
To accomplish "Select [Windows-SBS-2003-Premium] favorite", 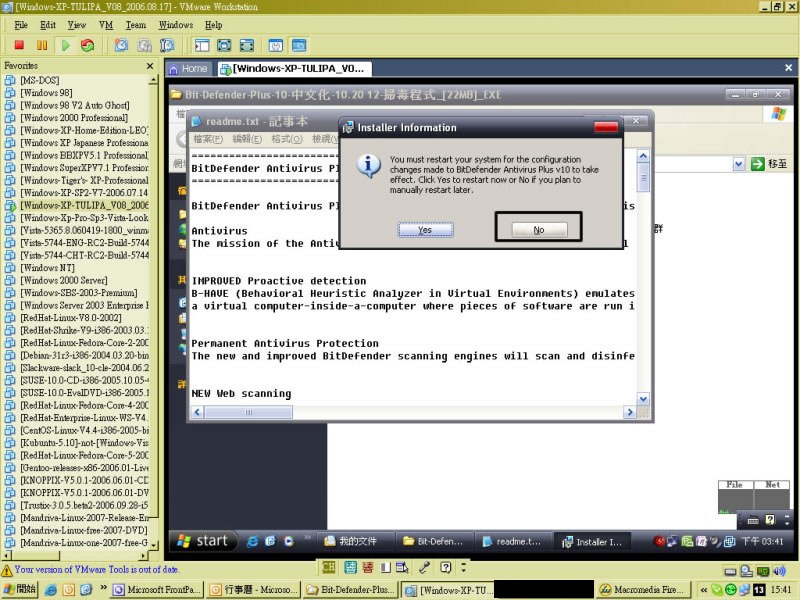I will coord(78,292).
